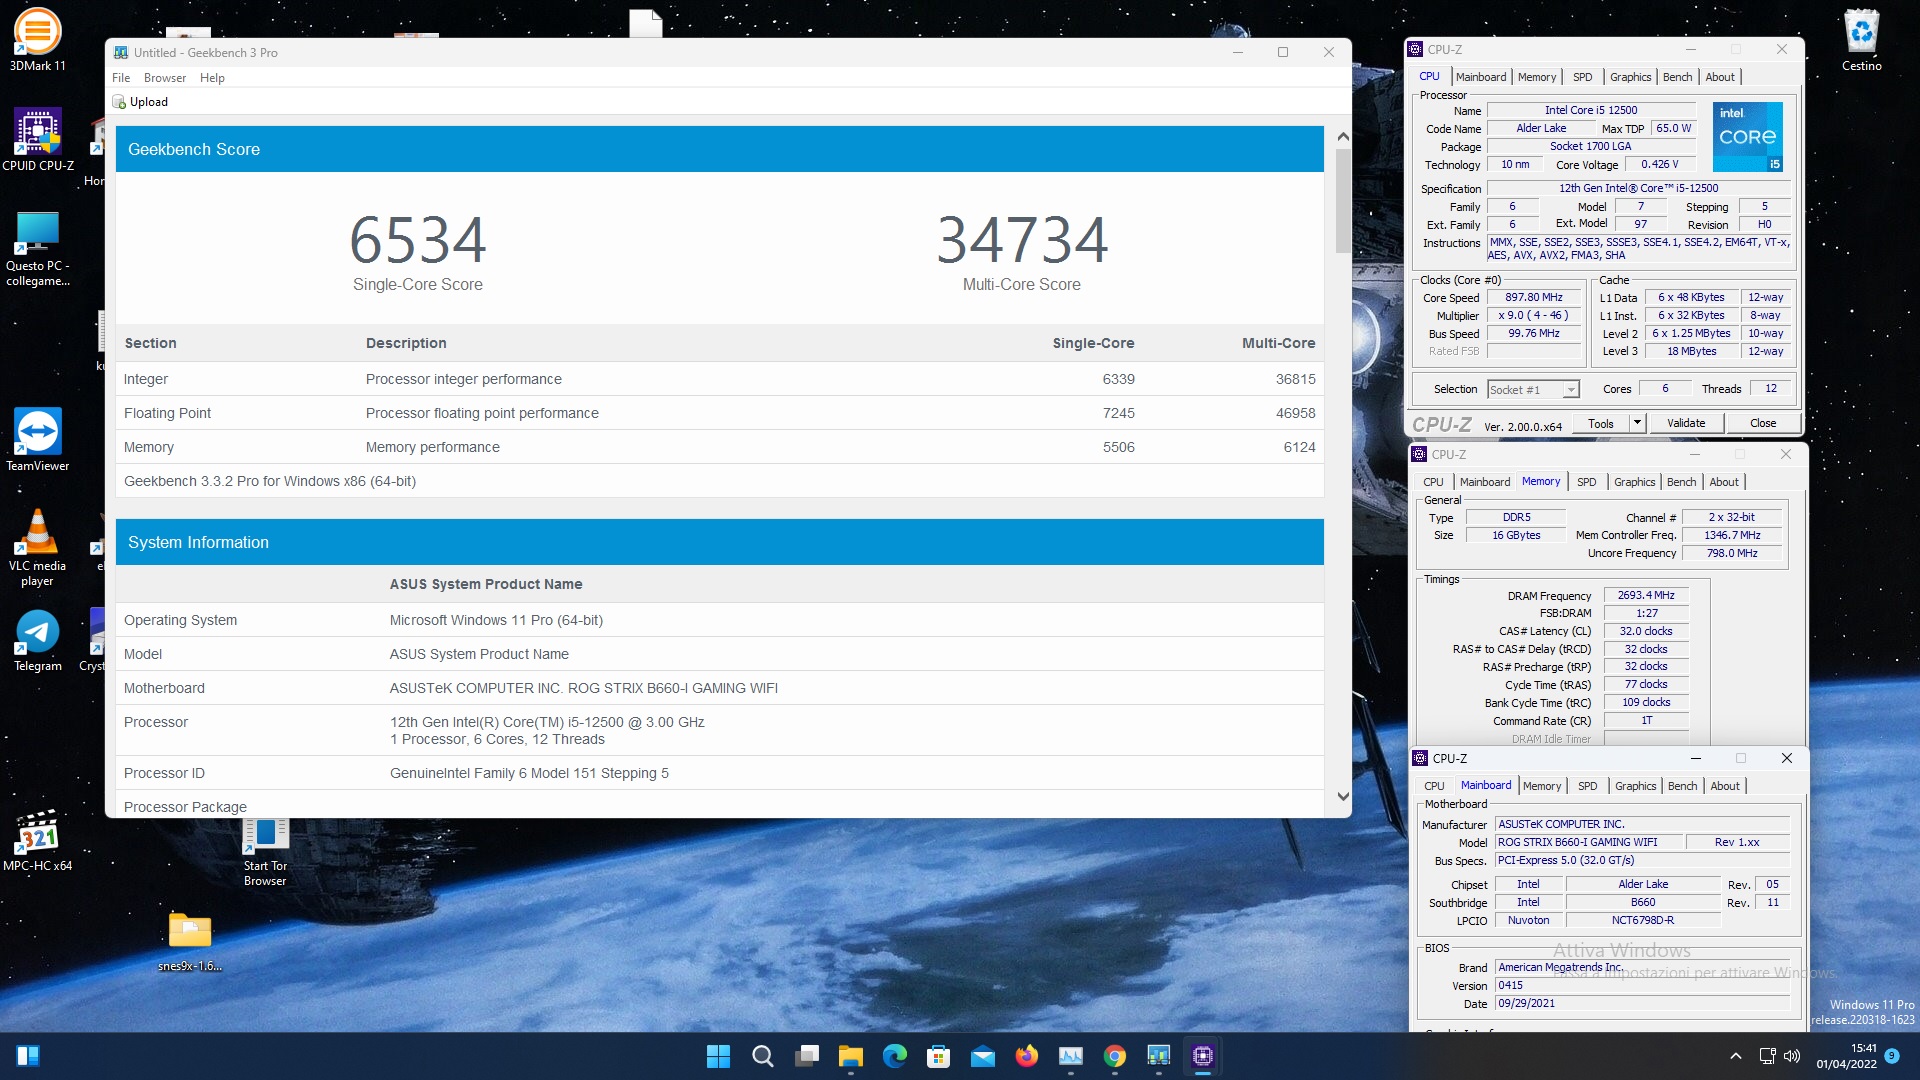Image resolution: width=1920 pixels, height=1080 pixels.
Task: Open Task View from the taskbar
Action: click(x=806, y=1056)
